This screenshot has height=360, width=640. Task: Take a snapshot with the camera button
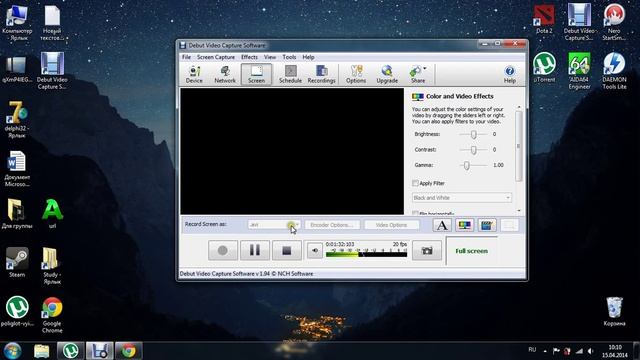(427, 250)
